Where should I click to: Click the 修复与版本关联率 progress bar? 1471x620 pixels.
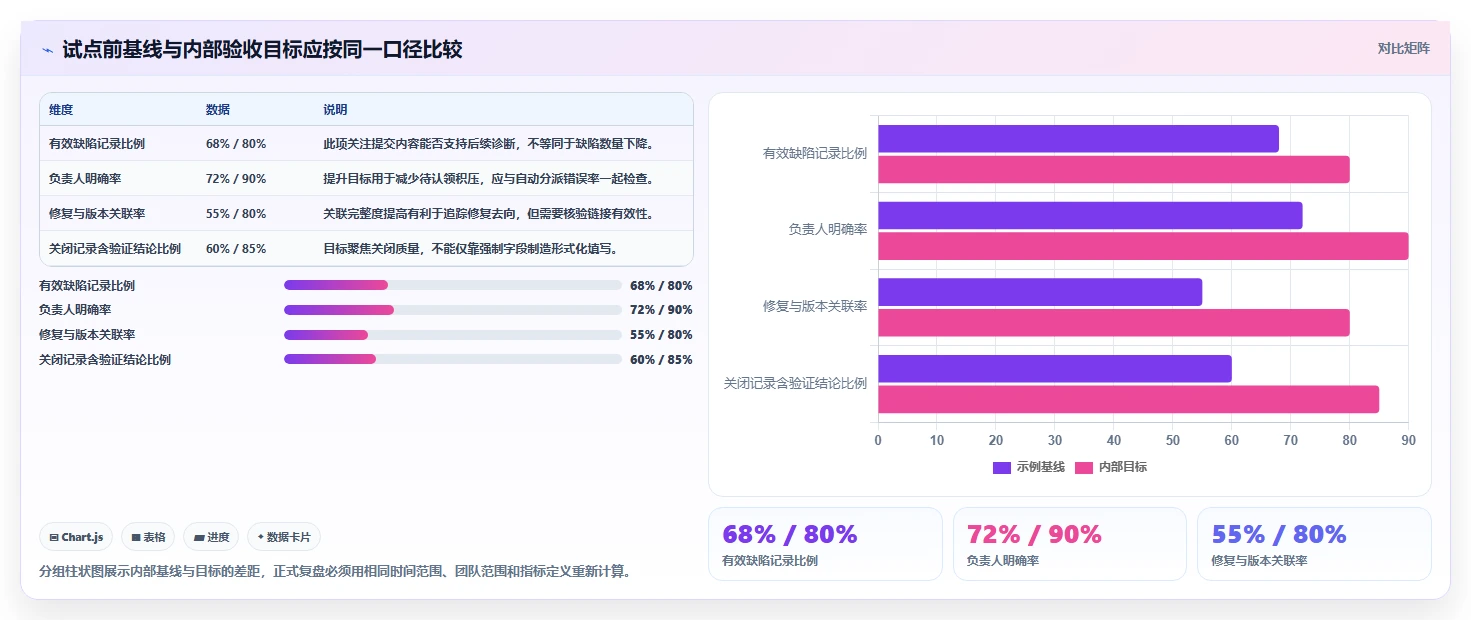point(452,335)
